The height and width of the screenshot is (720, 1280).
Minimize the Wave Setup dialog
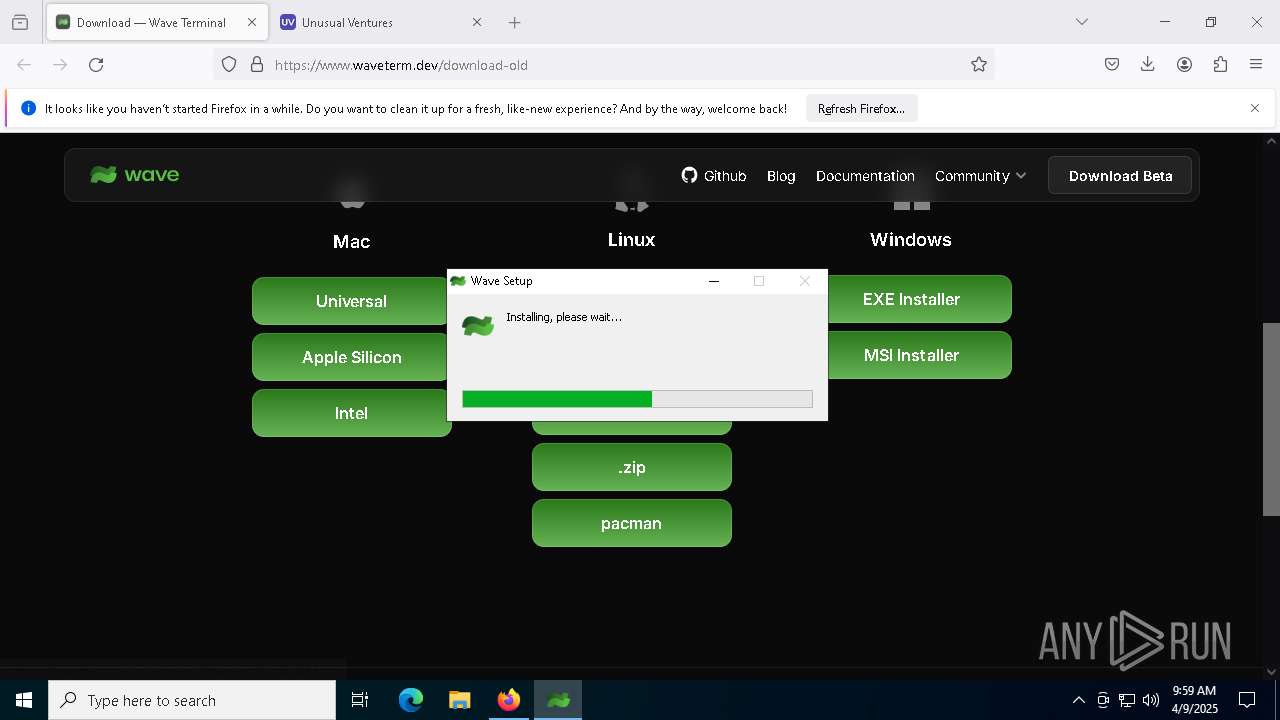pyautogui.click(x=714, y=281)
